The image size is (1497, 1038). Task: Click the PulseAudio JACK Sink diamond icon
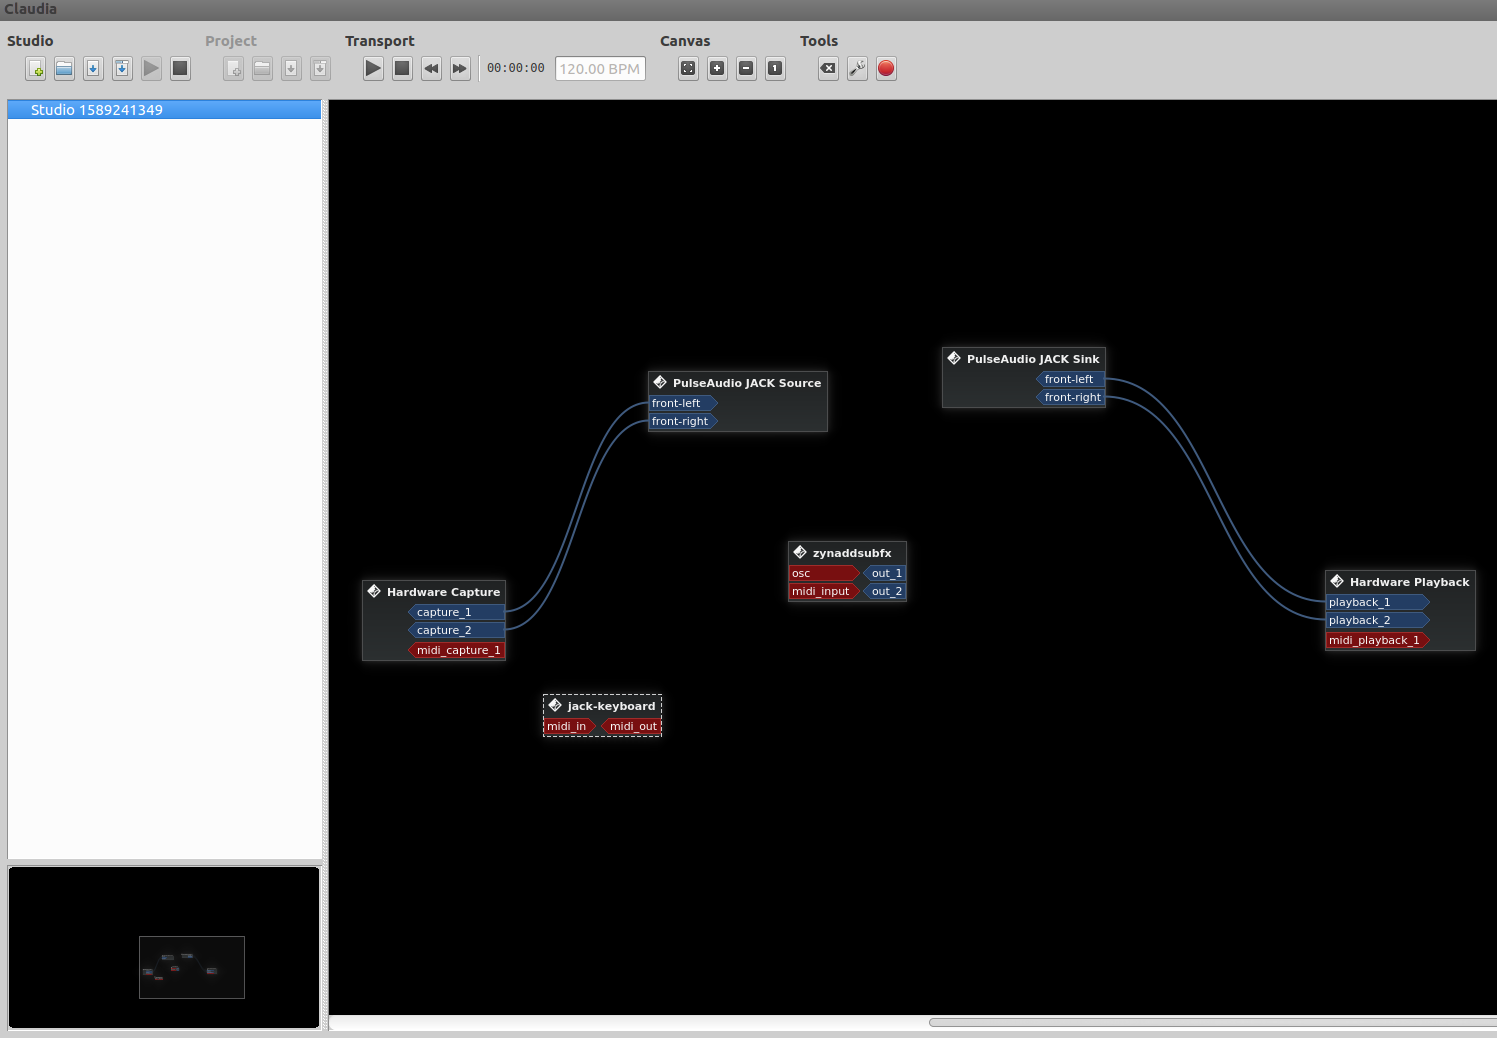(x=954, y=358)
